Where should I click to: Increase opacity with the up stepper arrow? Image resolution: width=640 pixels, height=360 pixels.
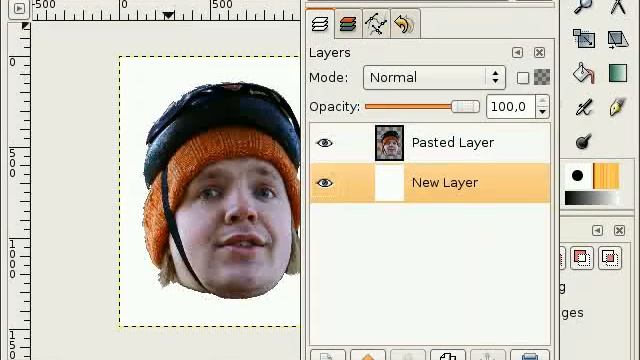tap(542, 101)
